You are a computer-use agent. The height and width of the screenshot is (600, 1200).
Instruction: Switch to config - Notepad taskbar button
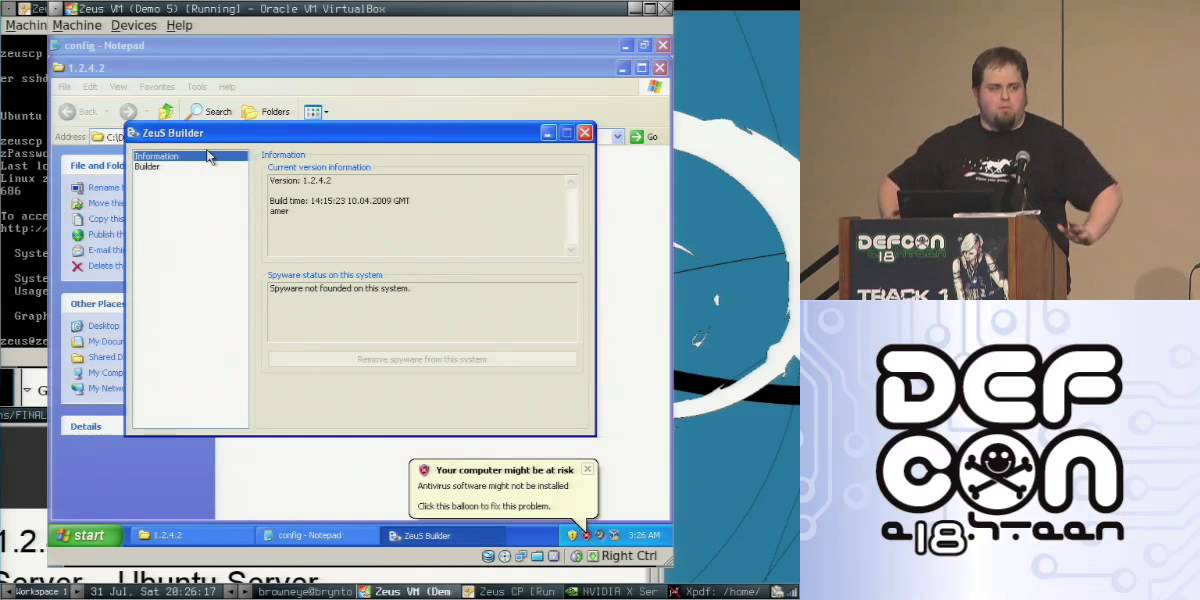pos(316,535)
